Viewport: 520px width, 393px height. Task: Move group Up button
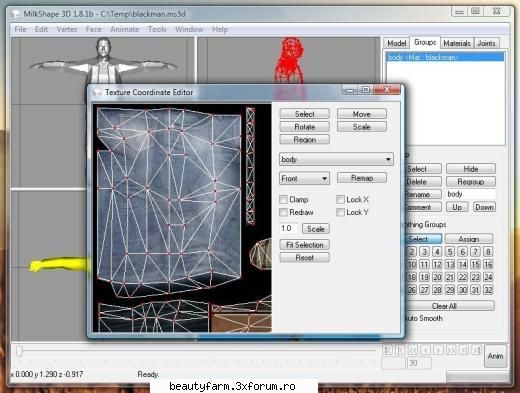[x=457, y=207]
